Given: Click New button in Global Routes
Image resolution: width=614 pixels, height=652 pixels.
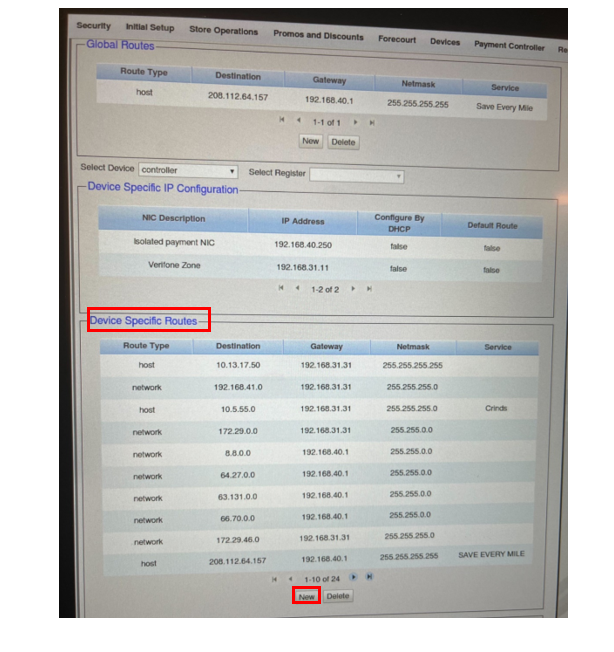Looking at the screenshot, I should (x=311, y=141).
